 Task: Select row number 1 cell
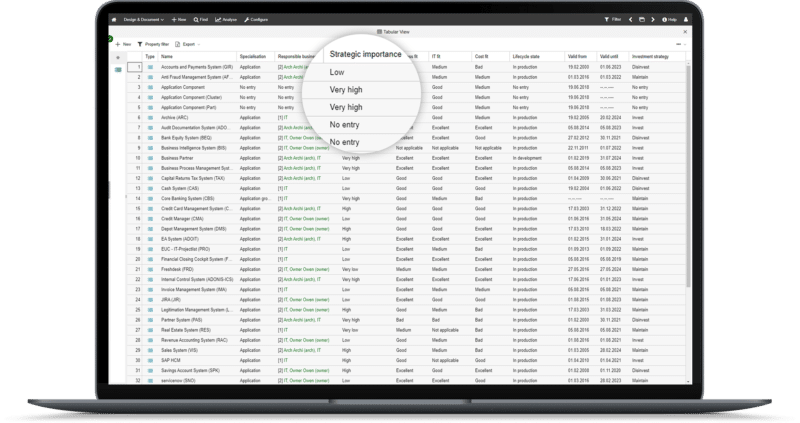point(135,67)
